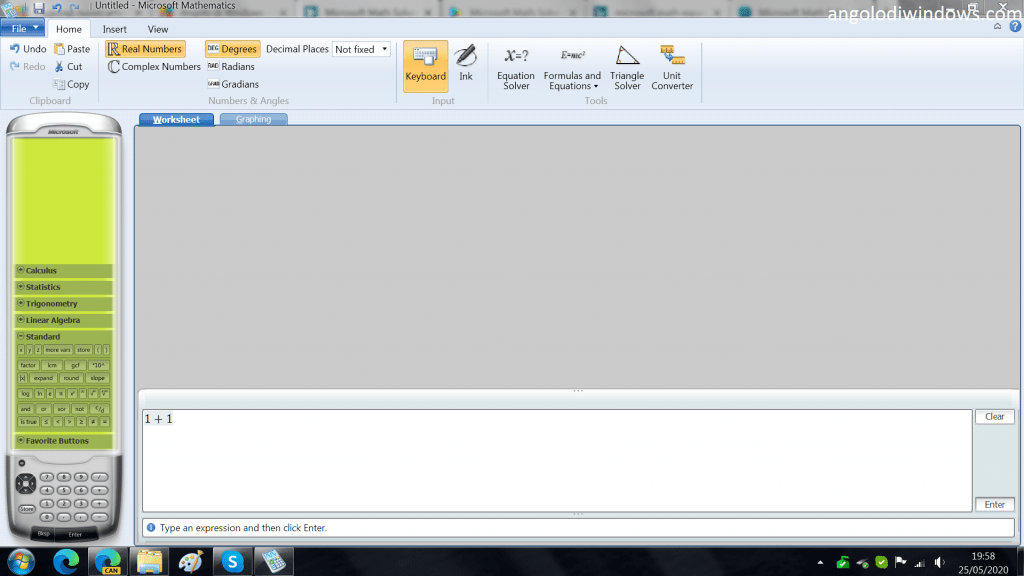Set angle unit to Gradians

[233, 85]
